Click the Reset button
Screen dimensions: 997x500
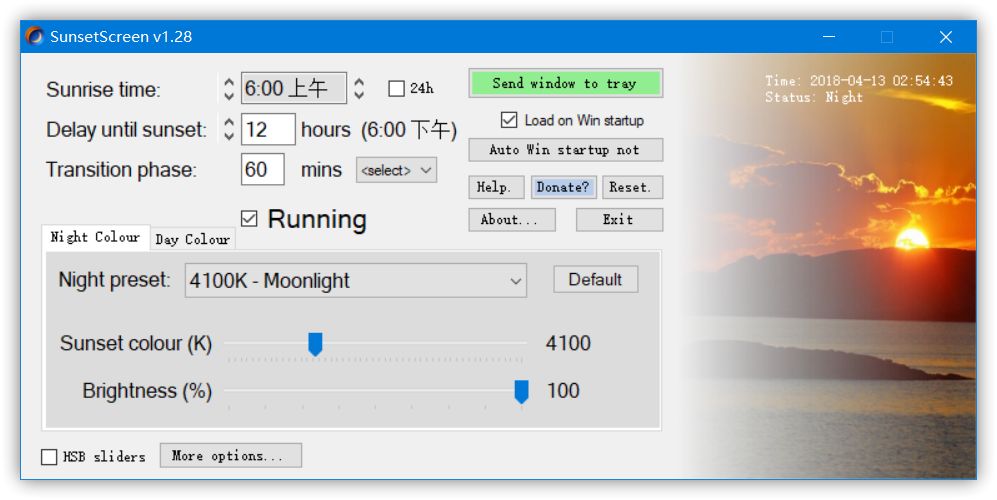[x=632, y=187]
